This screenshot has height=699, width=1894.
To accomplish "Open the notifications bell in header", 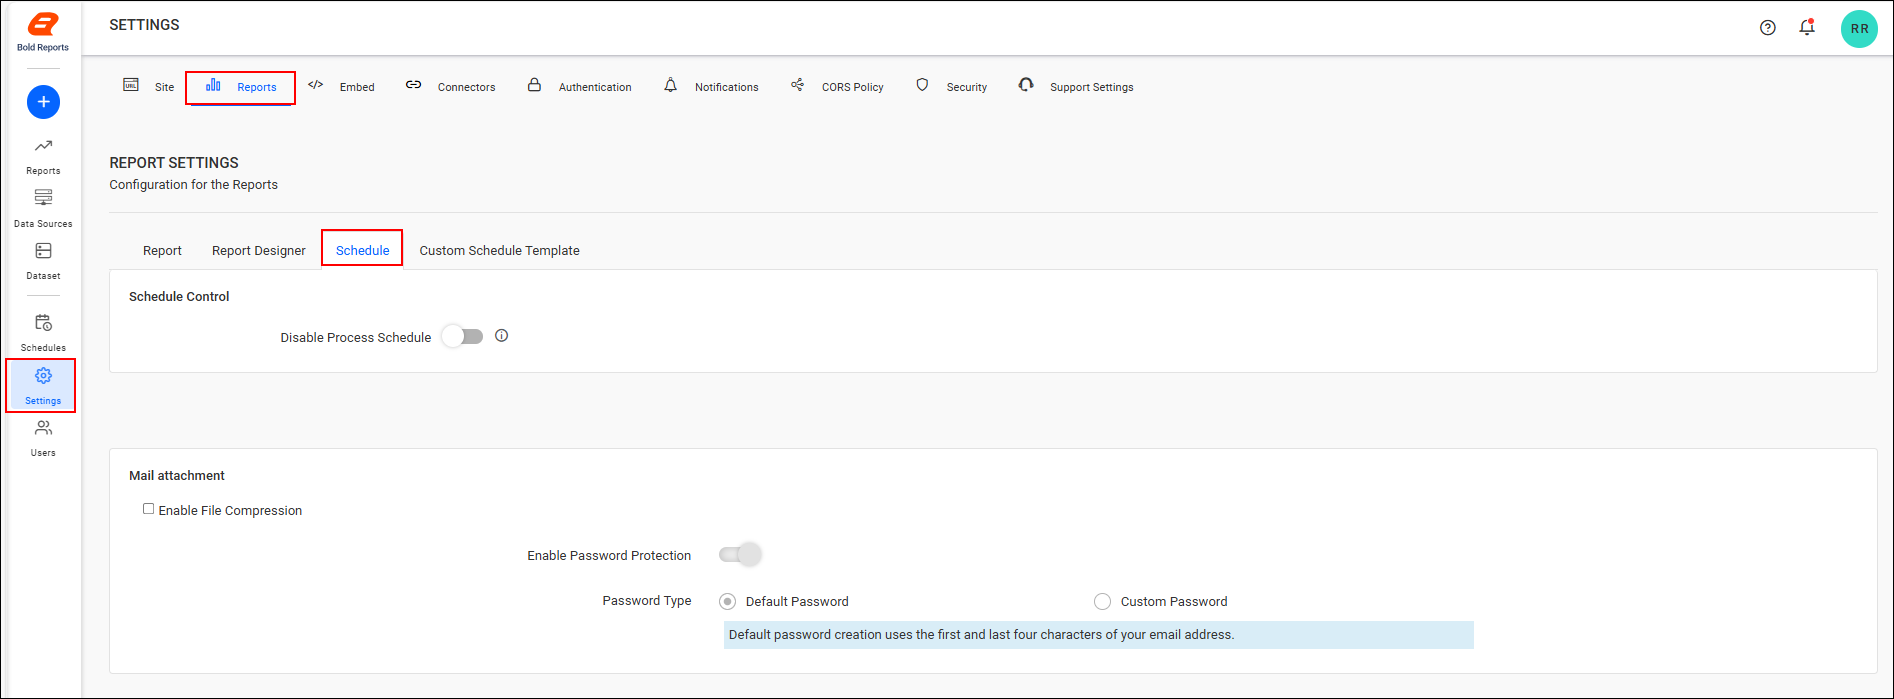I will 1806,28.
